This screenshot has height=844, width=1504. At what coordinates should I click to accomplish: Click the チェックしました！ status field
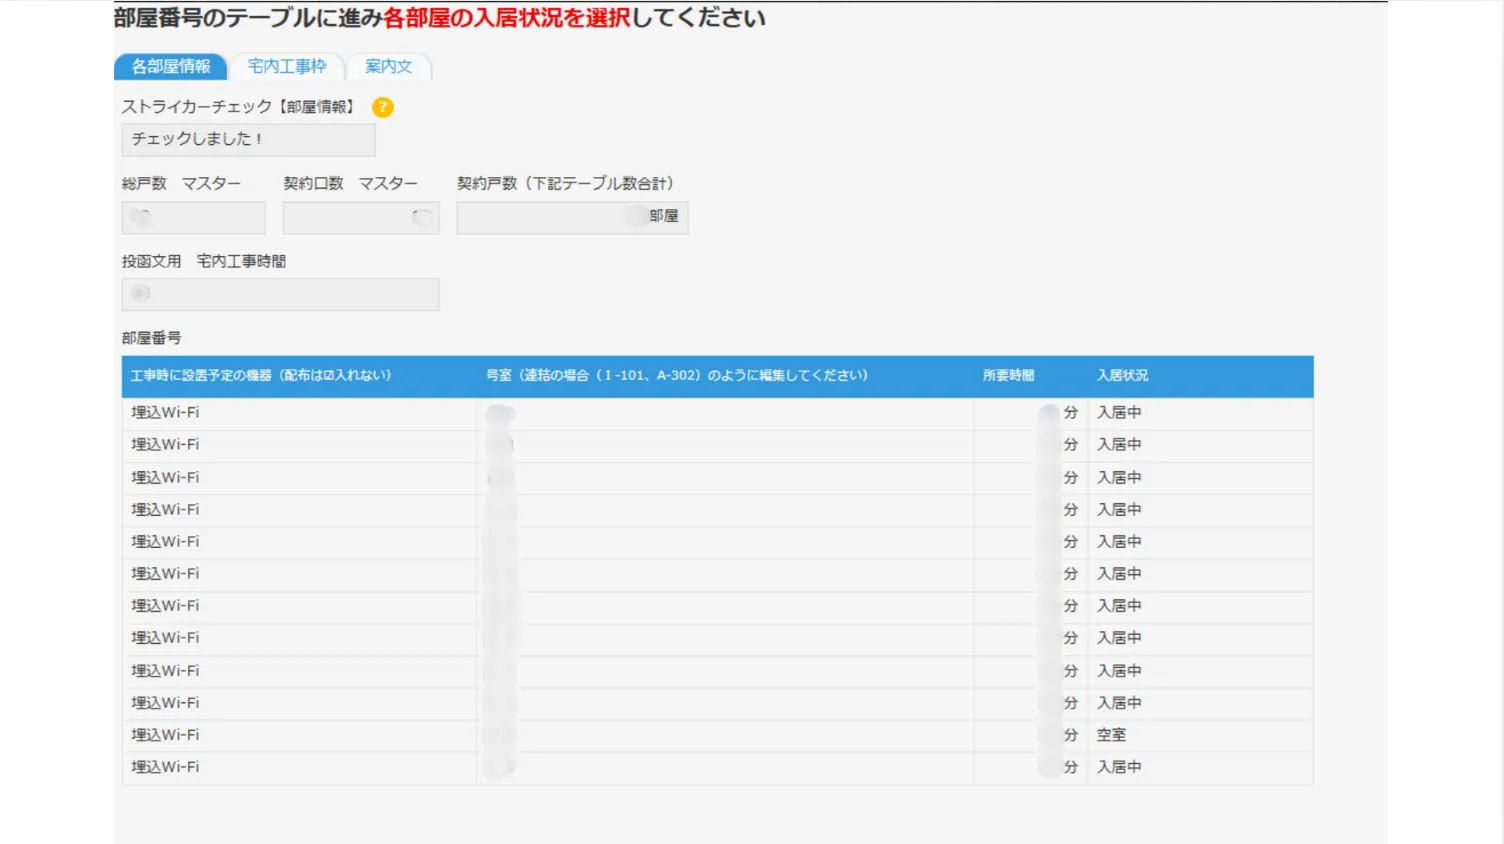[248, 140]
